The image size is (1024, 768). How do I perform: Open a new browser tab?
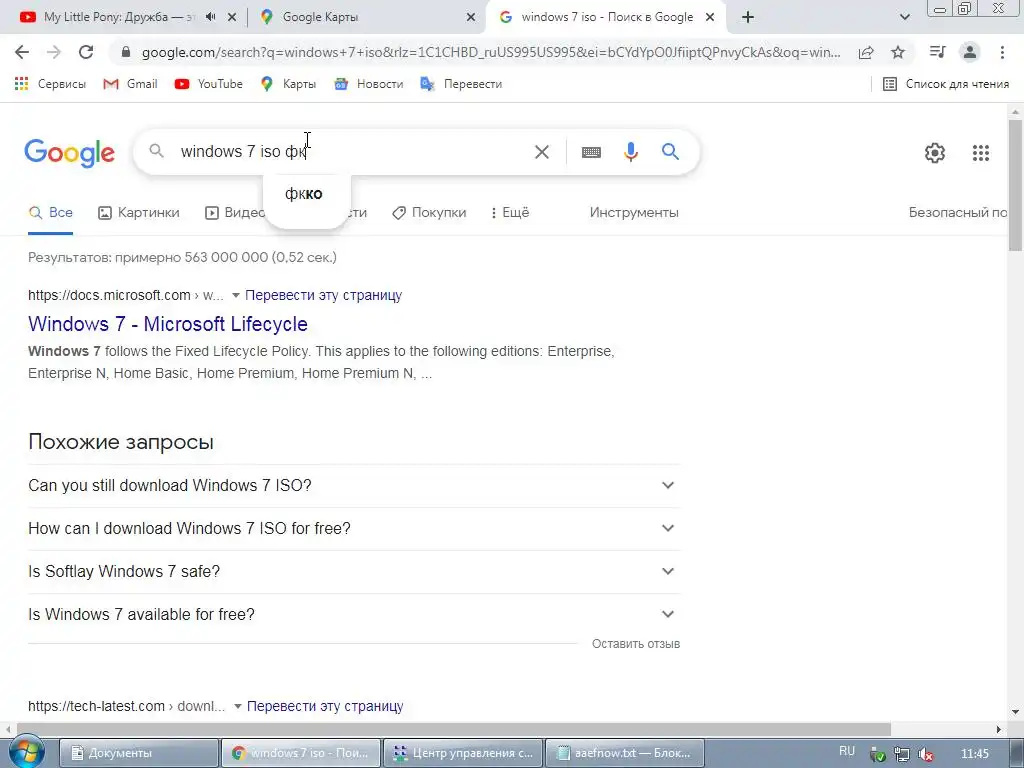[x=748, y=17]
